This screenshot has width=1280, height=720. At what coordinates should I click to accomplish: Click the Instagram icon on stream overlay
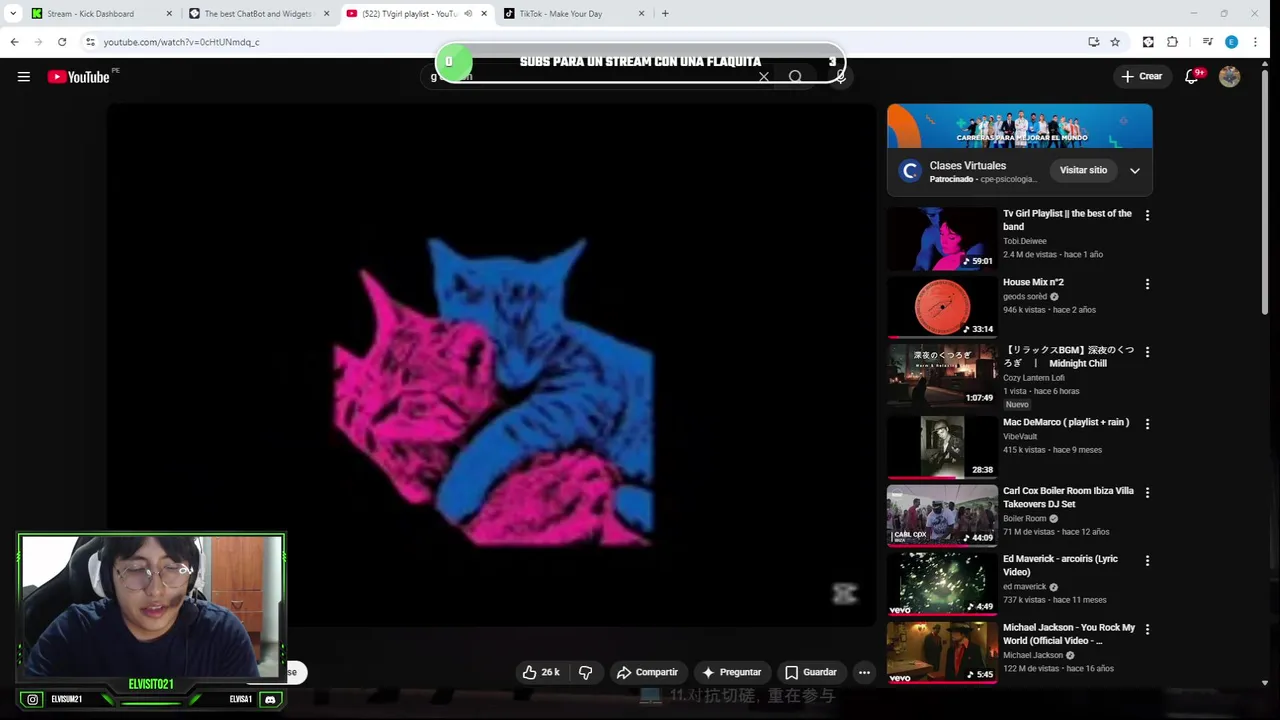(33, 700)
